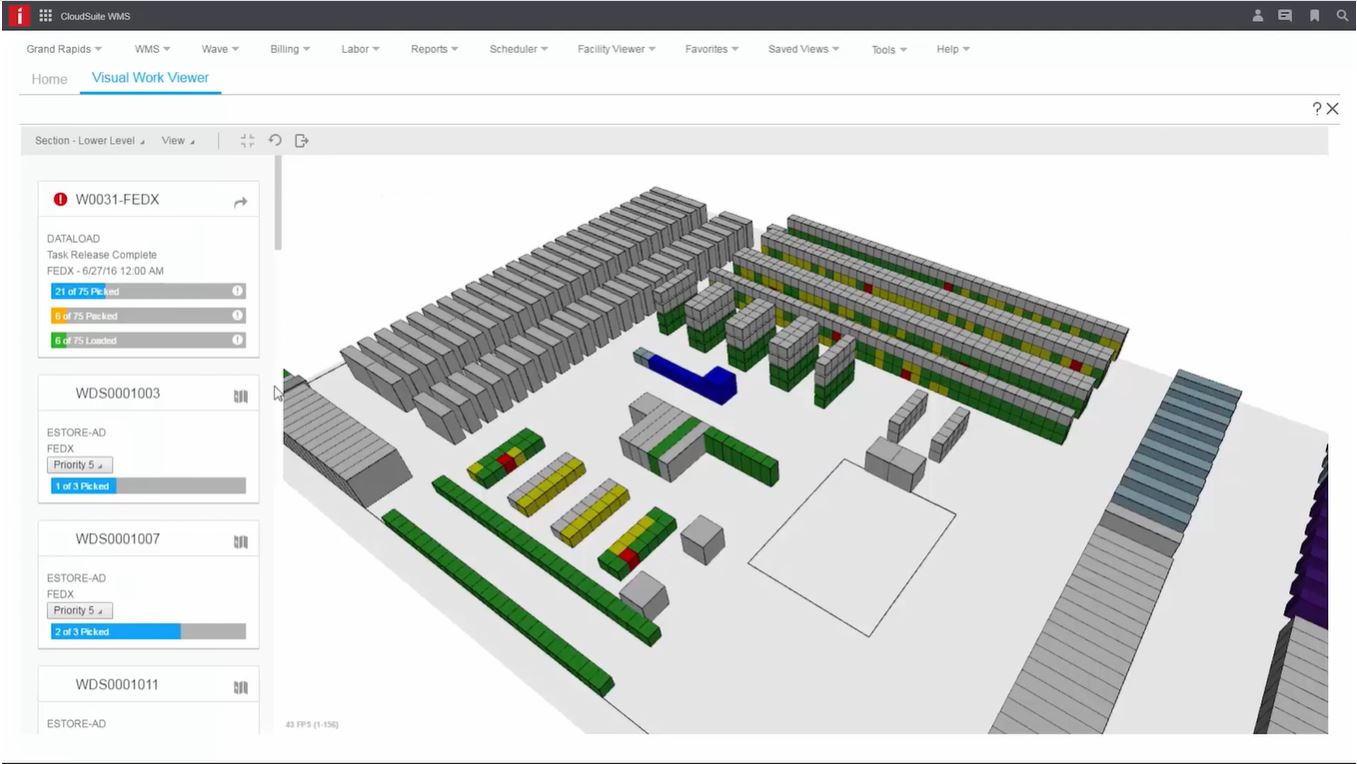Open the Reports menu
Viewport: 1357px width, 764px height.
tap(434, 49)
